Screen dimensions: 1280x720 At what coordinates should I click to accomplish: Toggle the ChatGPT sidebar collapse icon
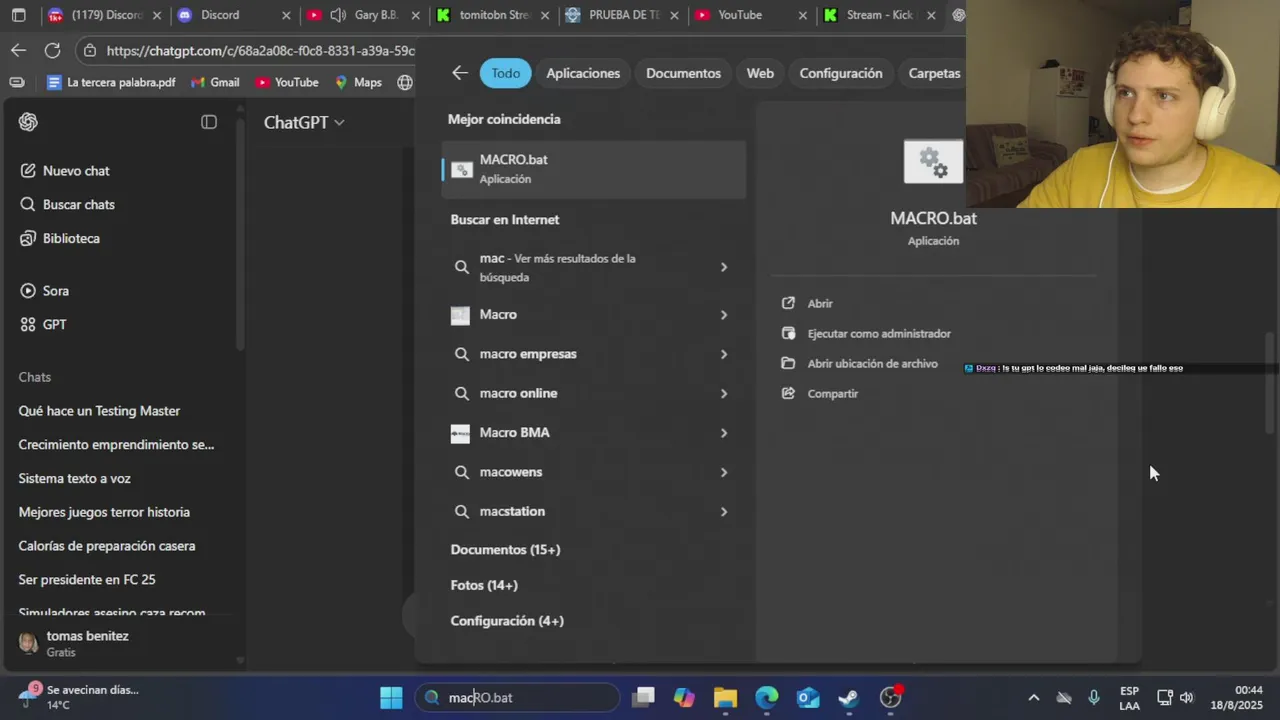(209, 122)
